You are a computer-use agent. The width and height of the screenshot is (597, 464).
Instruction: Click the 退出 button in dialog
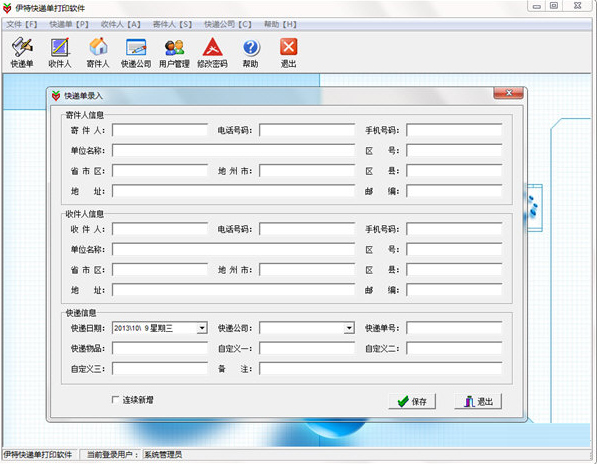(478, 402)
